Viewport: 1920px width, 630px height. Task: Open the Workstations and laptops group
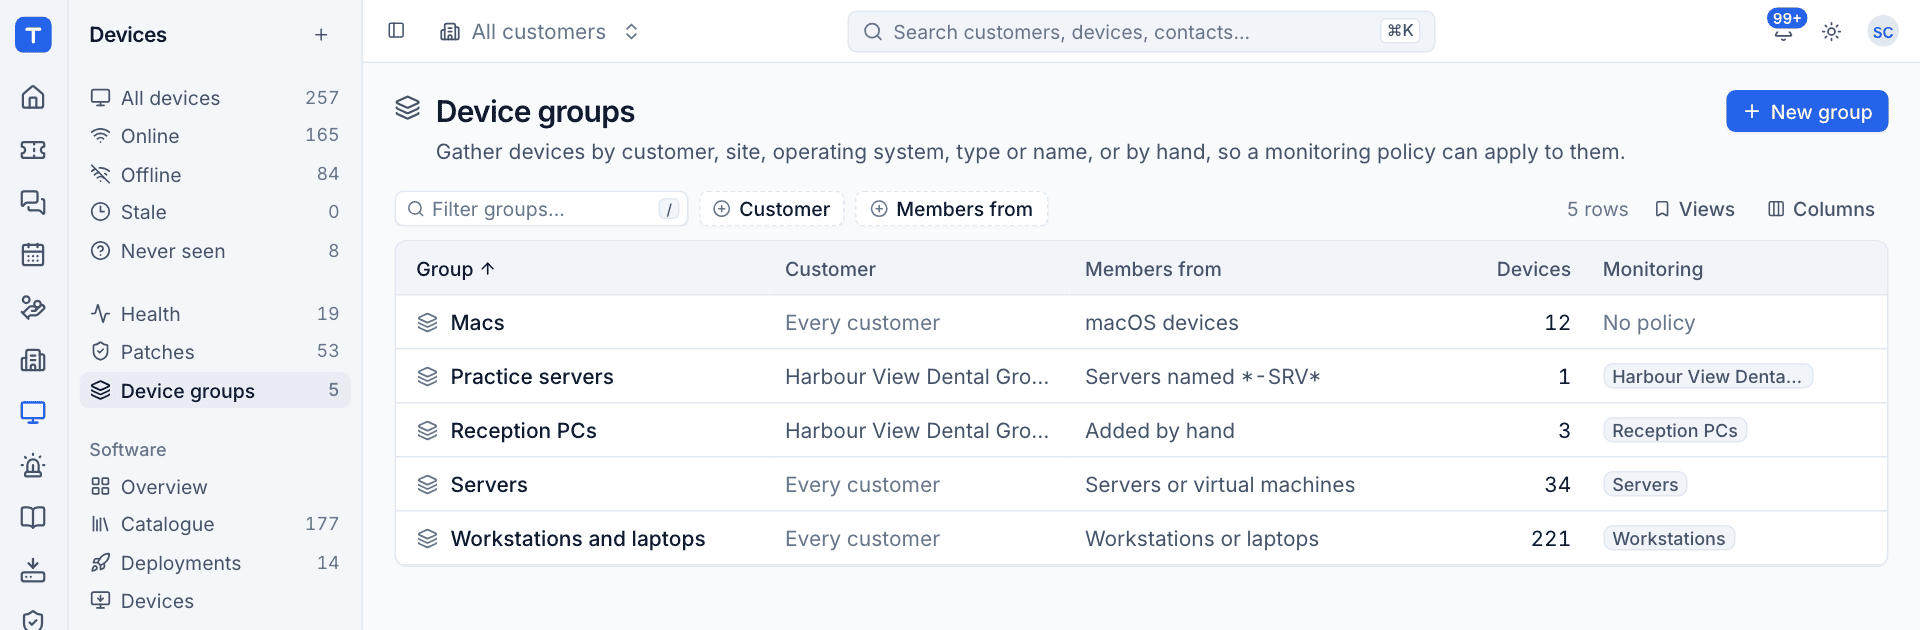(x=578, y=538)
